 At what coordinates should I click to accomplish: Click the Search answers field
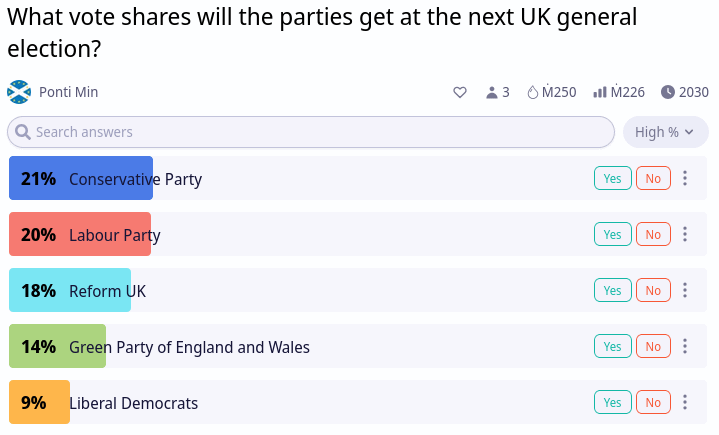(311, 132)
